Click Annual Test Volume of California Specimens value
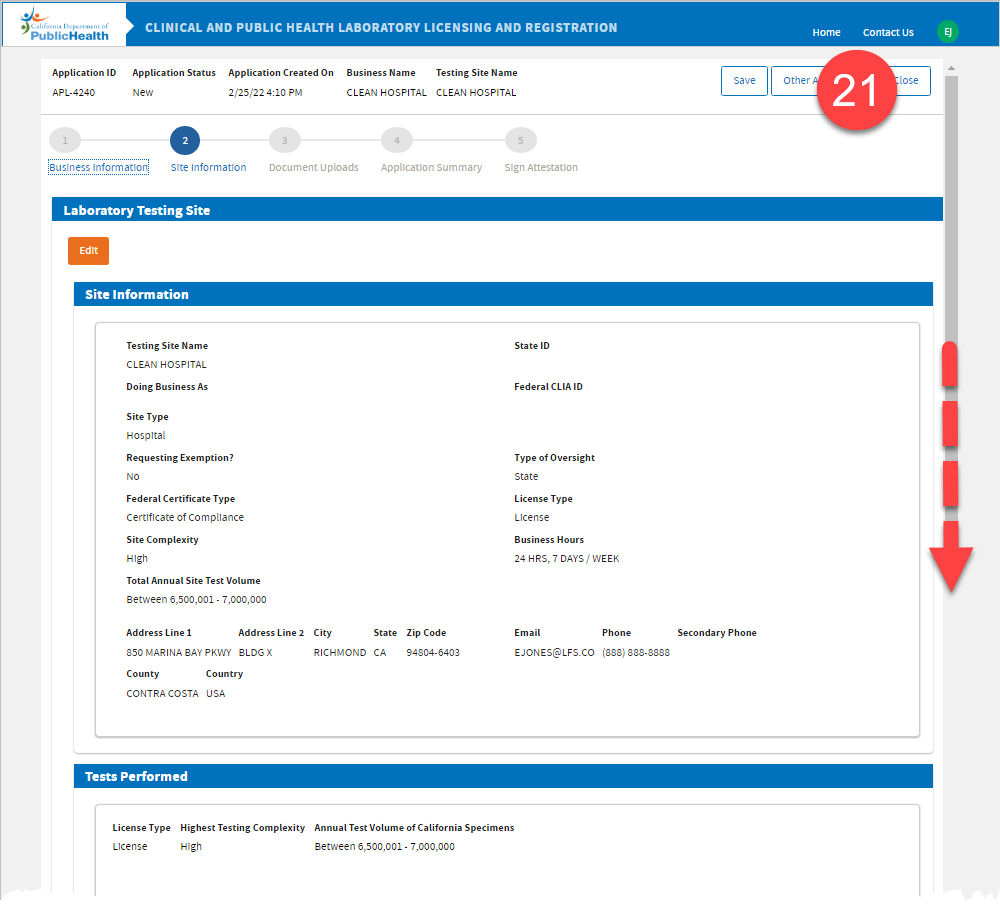 (x=385, y=847)
